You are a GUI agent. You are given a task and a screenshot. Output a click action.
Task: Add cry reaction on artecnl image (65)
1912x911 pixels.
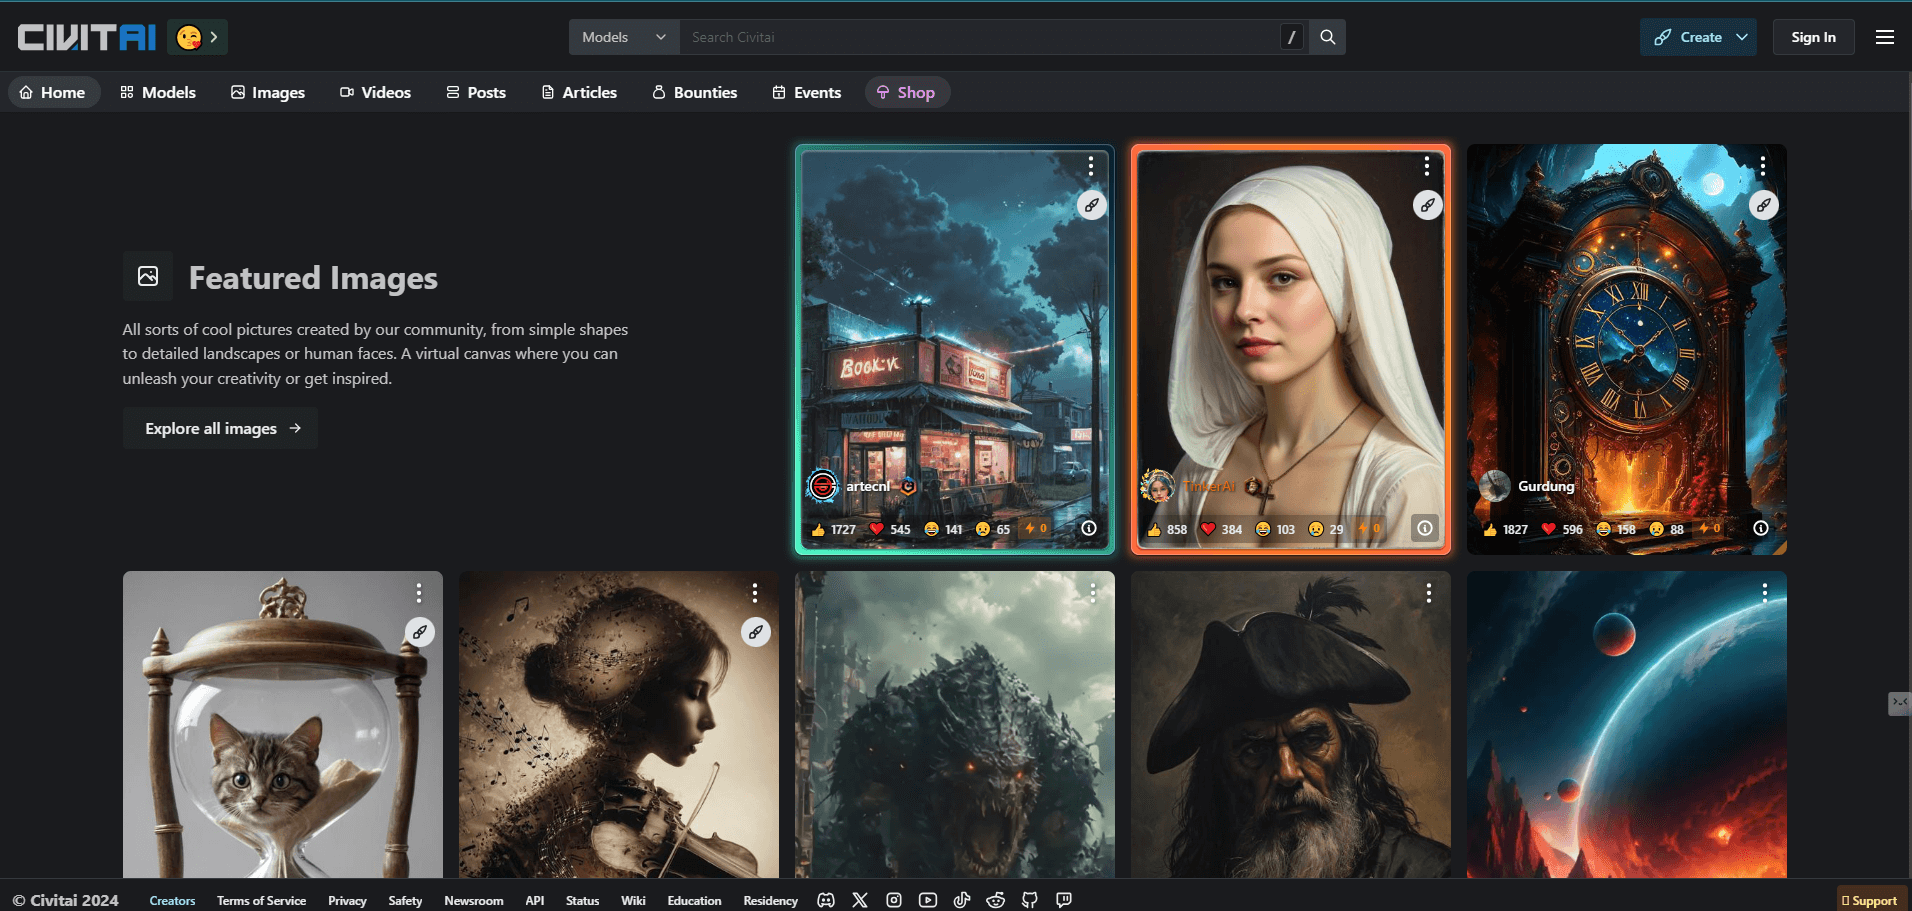[993, 529]
